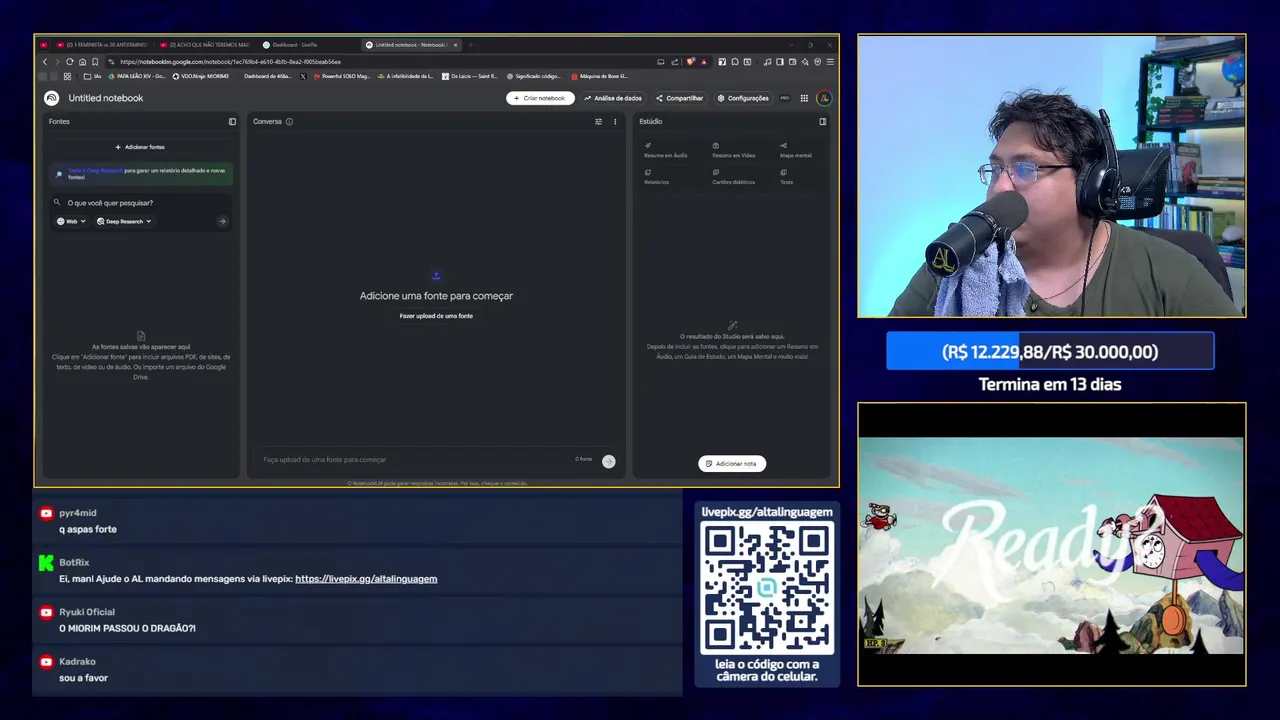Open the Conversa info icon
The height and width of the screenshot is (720, 1280).
coord(289,122)
